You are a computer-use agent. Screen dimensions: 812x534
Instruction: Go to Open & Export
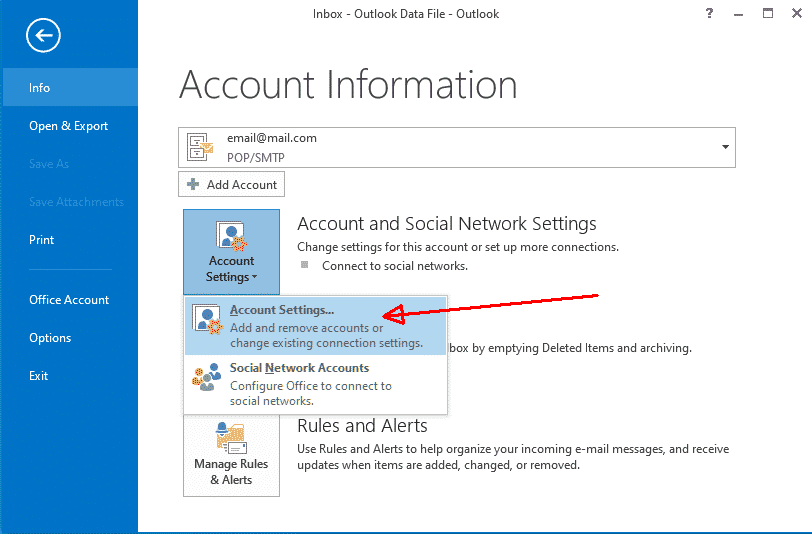68,126
